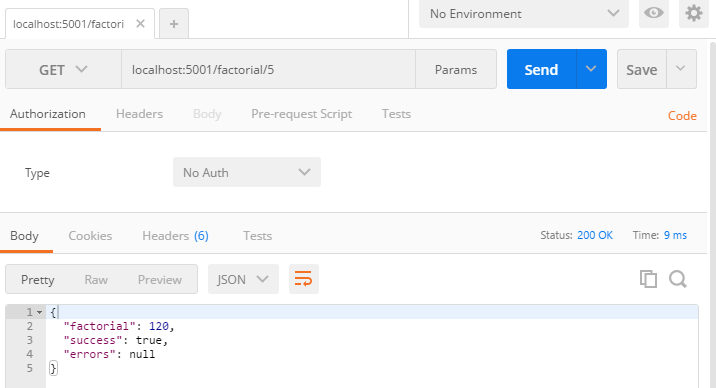Open manage environments gear icon
The height and width of the screenshot is (388, 716).
coord(694,13)
